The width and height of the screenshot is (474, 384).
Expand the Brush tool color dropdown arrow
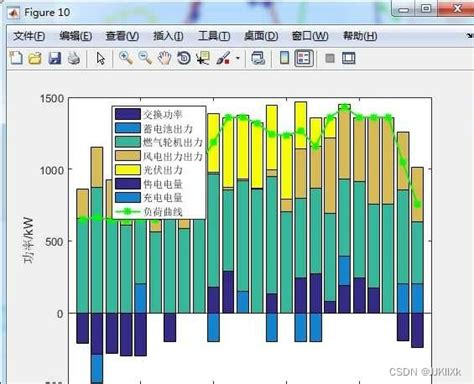tap(238, 58)
